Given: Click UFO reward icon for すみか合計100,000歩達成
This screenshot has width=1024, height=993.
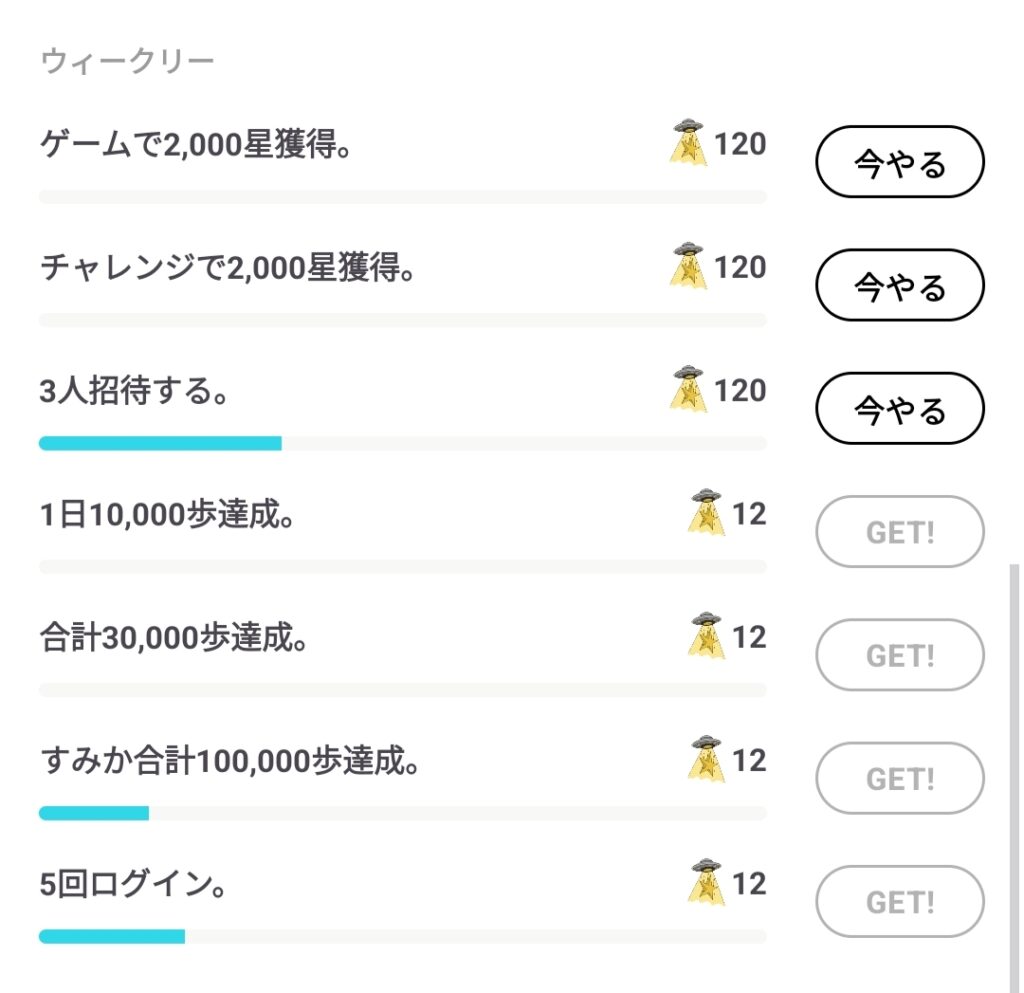Looking at the screenshot, I should [706, 759].
